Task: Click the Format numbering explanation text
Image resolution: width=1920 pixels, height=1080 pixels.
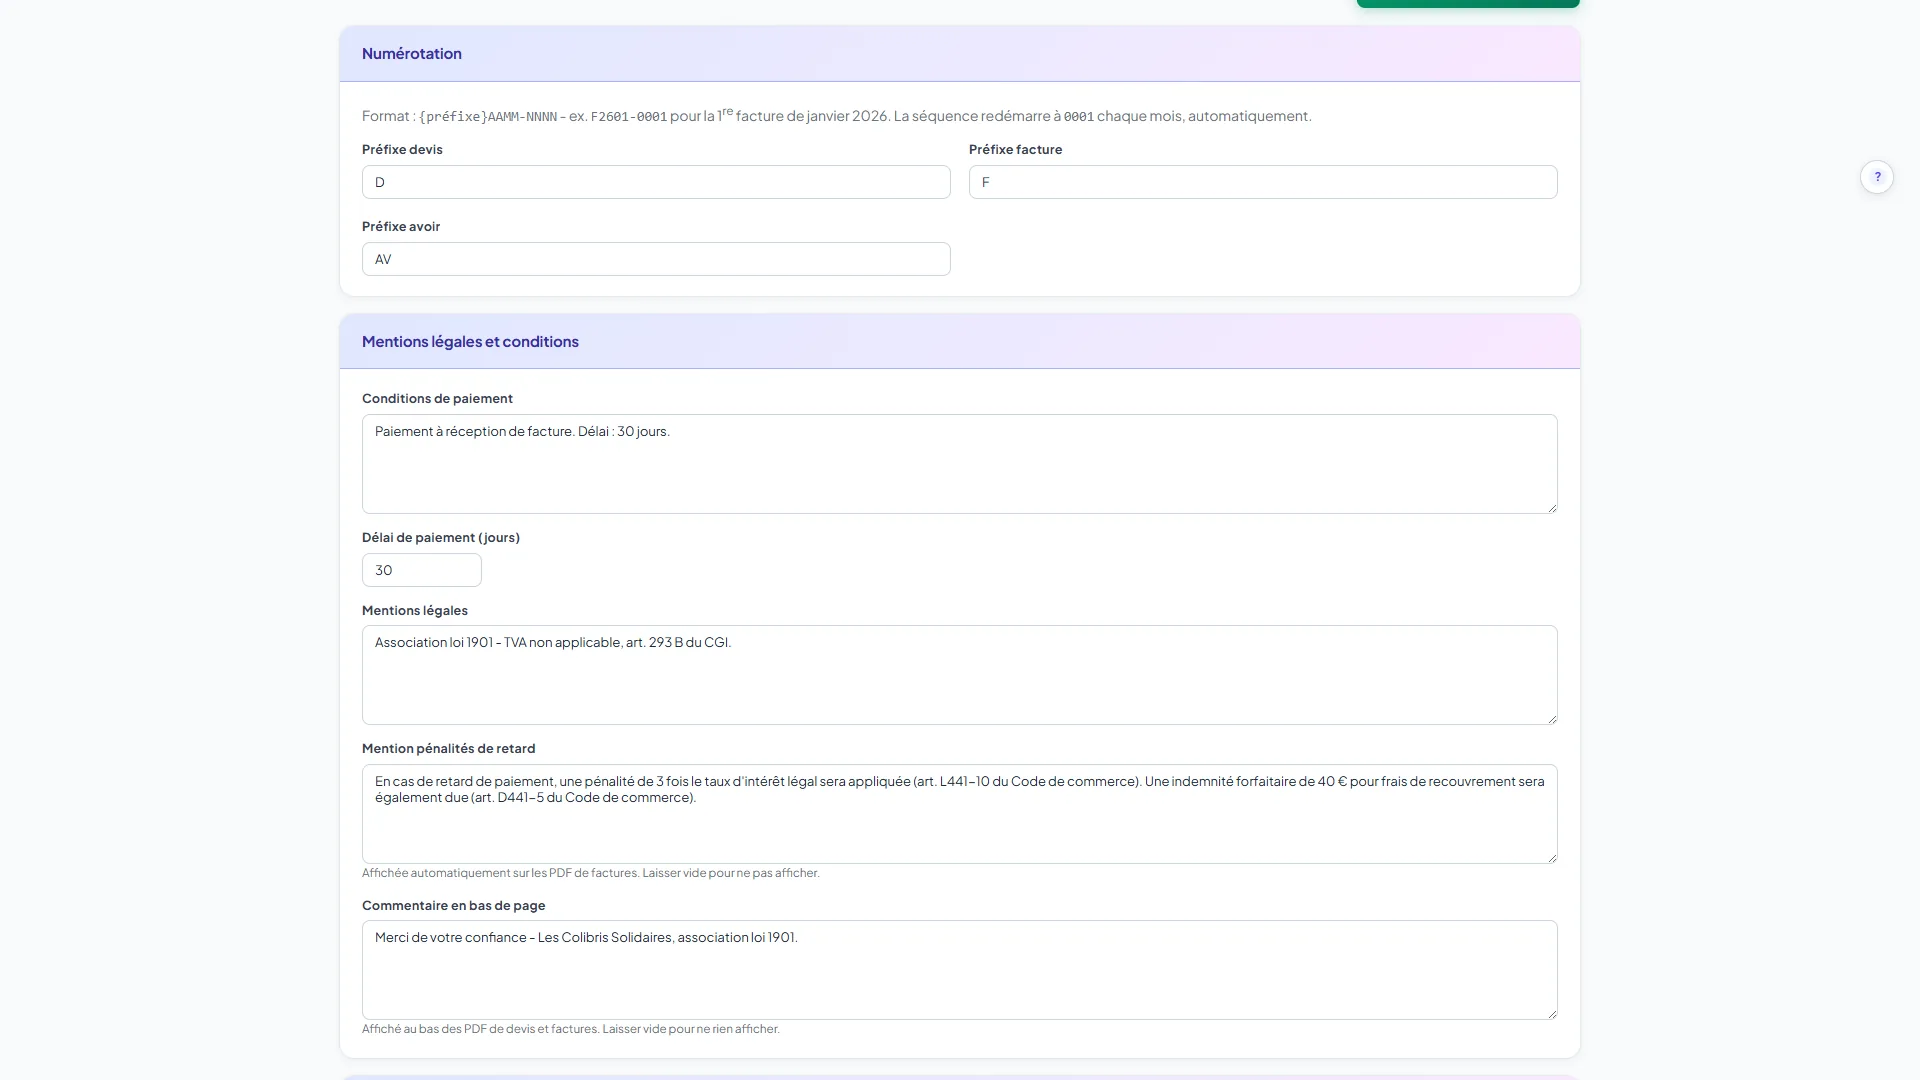Action: (x=836, y=116)
